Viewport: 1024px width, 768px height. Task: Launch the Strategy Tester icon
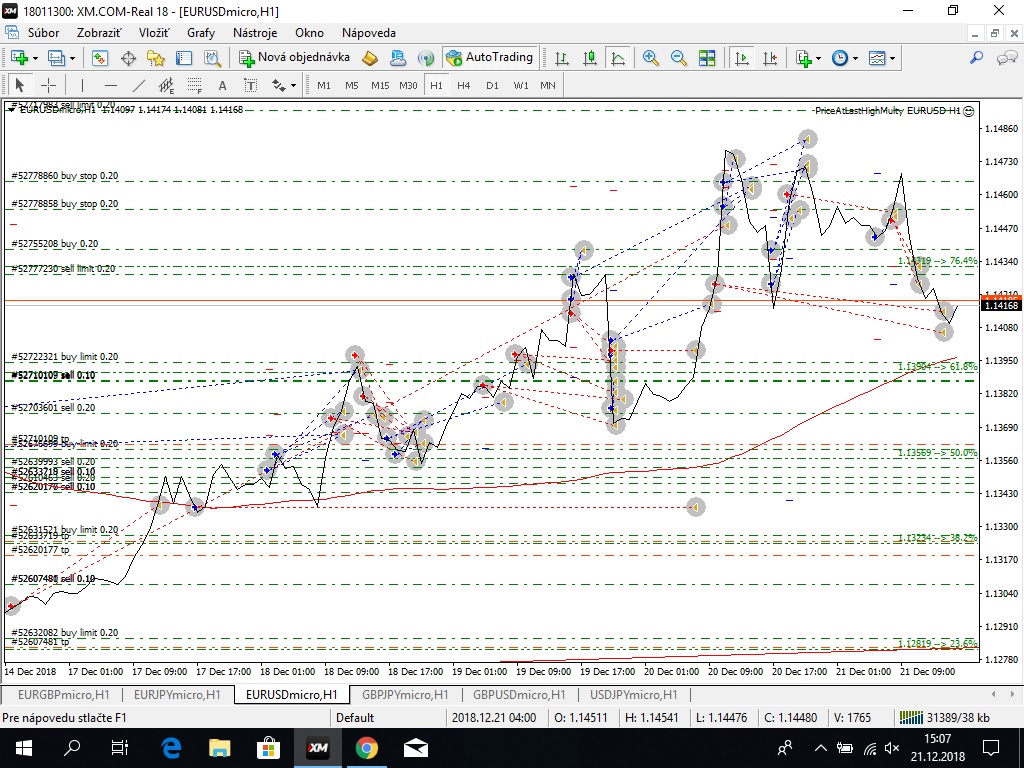pyautogui.click(x=212, y=58)
